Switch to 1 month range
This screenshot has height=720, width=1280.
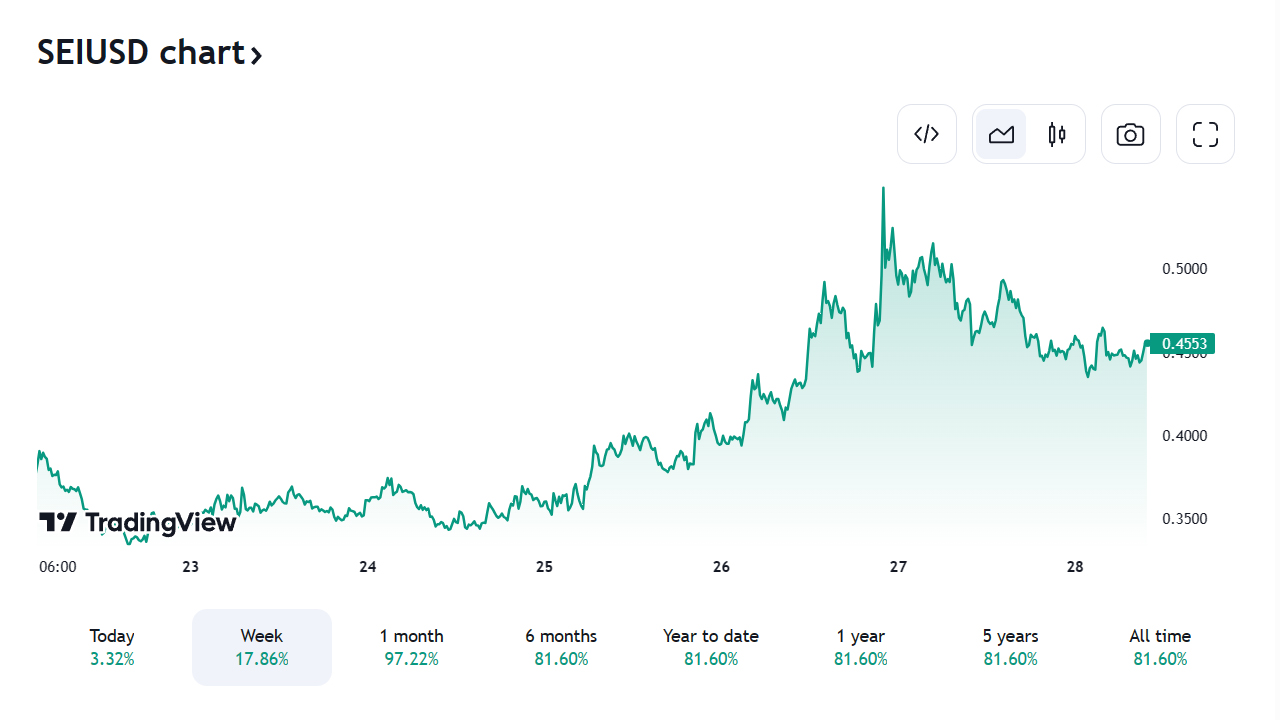tap(411, 647)
